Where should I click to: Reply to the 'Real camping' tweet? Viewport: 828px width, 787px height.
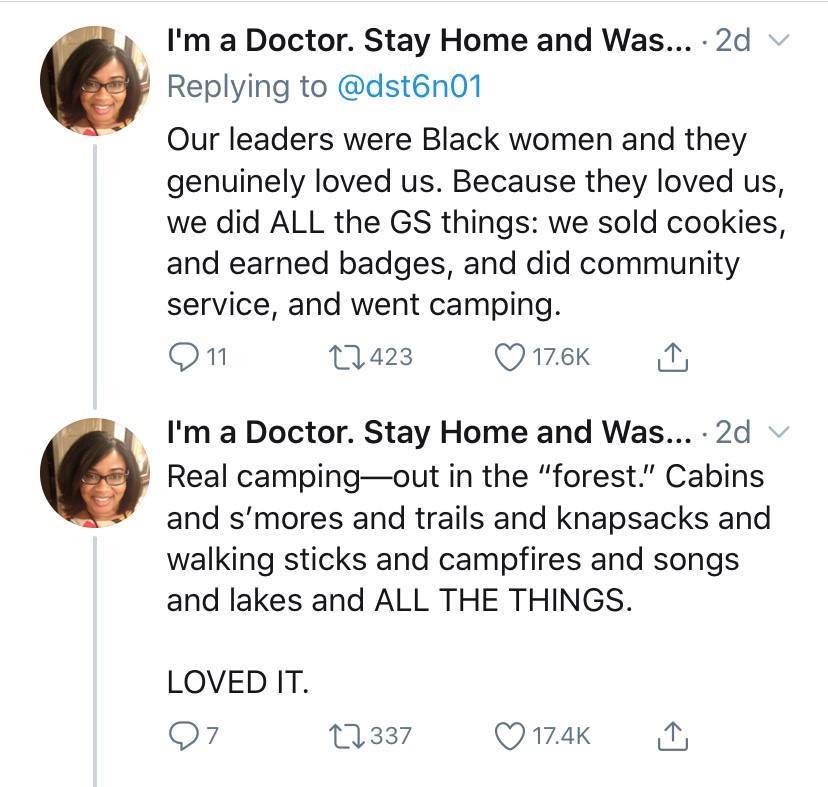point(183,736)
